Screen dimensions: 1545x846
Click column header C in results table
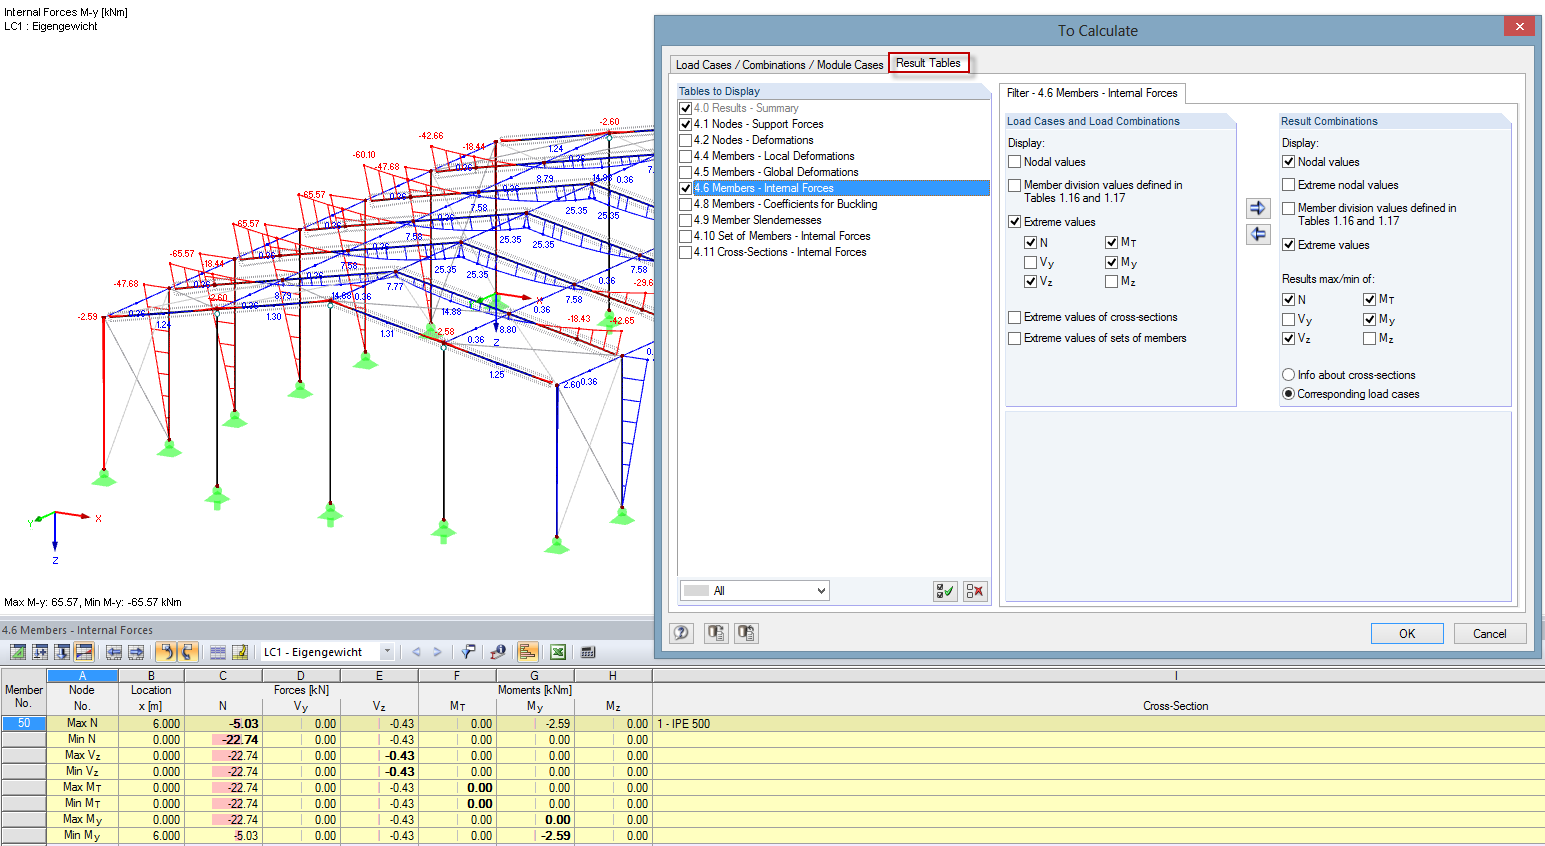click(223, 676)
